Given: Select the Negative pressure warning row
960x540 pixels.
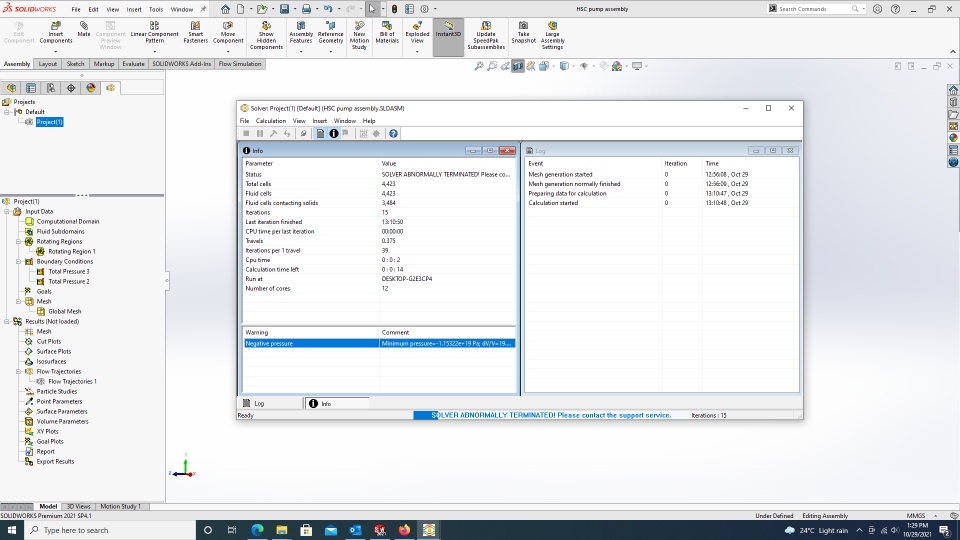Looking at the screenshot, I should (379, 343).
